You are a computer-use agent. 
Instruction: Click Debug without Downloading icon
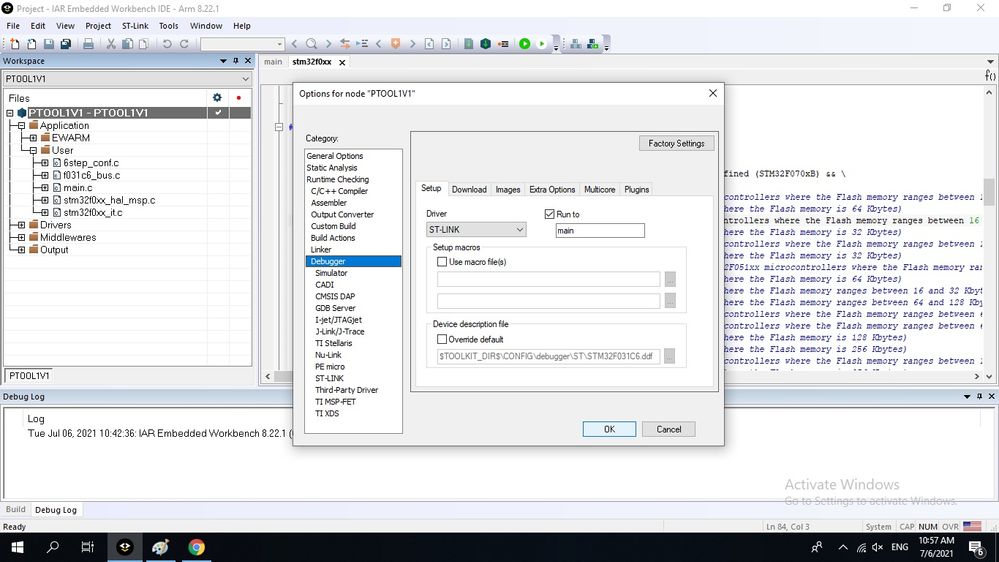point(542,44)
